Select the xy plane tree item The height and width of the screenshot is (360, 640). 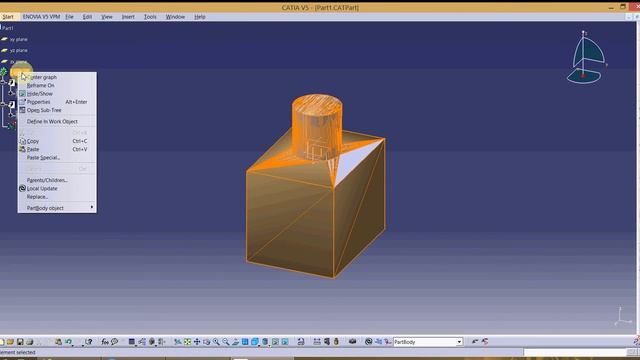point(15,39)
